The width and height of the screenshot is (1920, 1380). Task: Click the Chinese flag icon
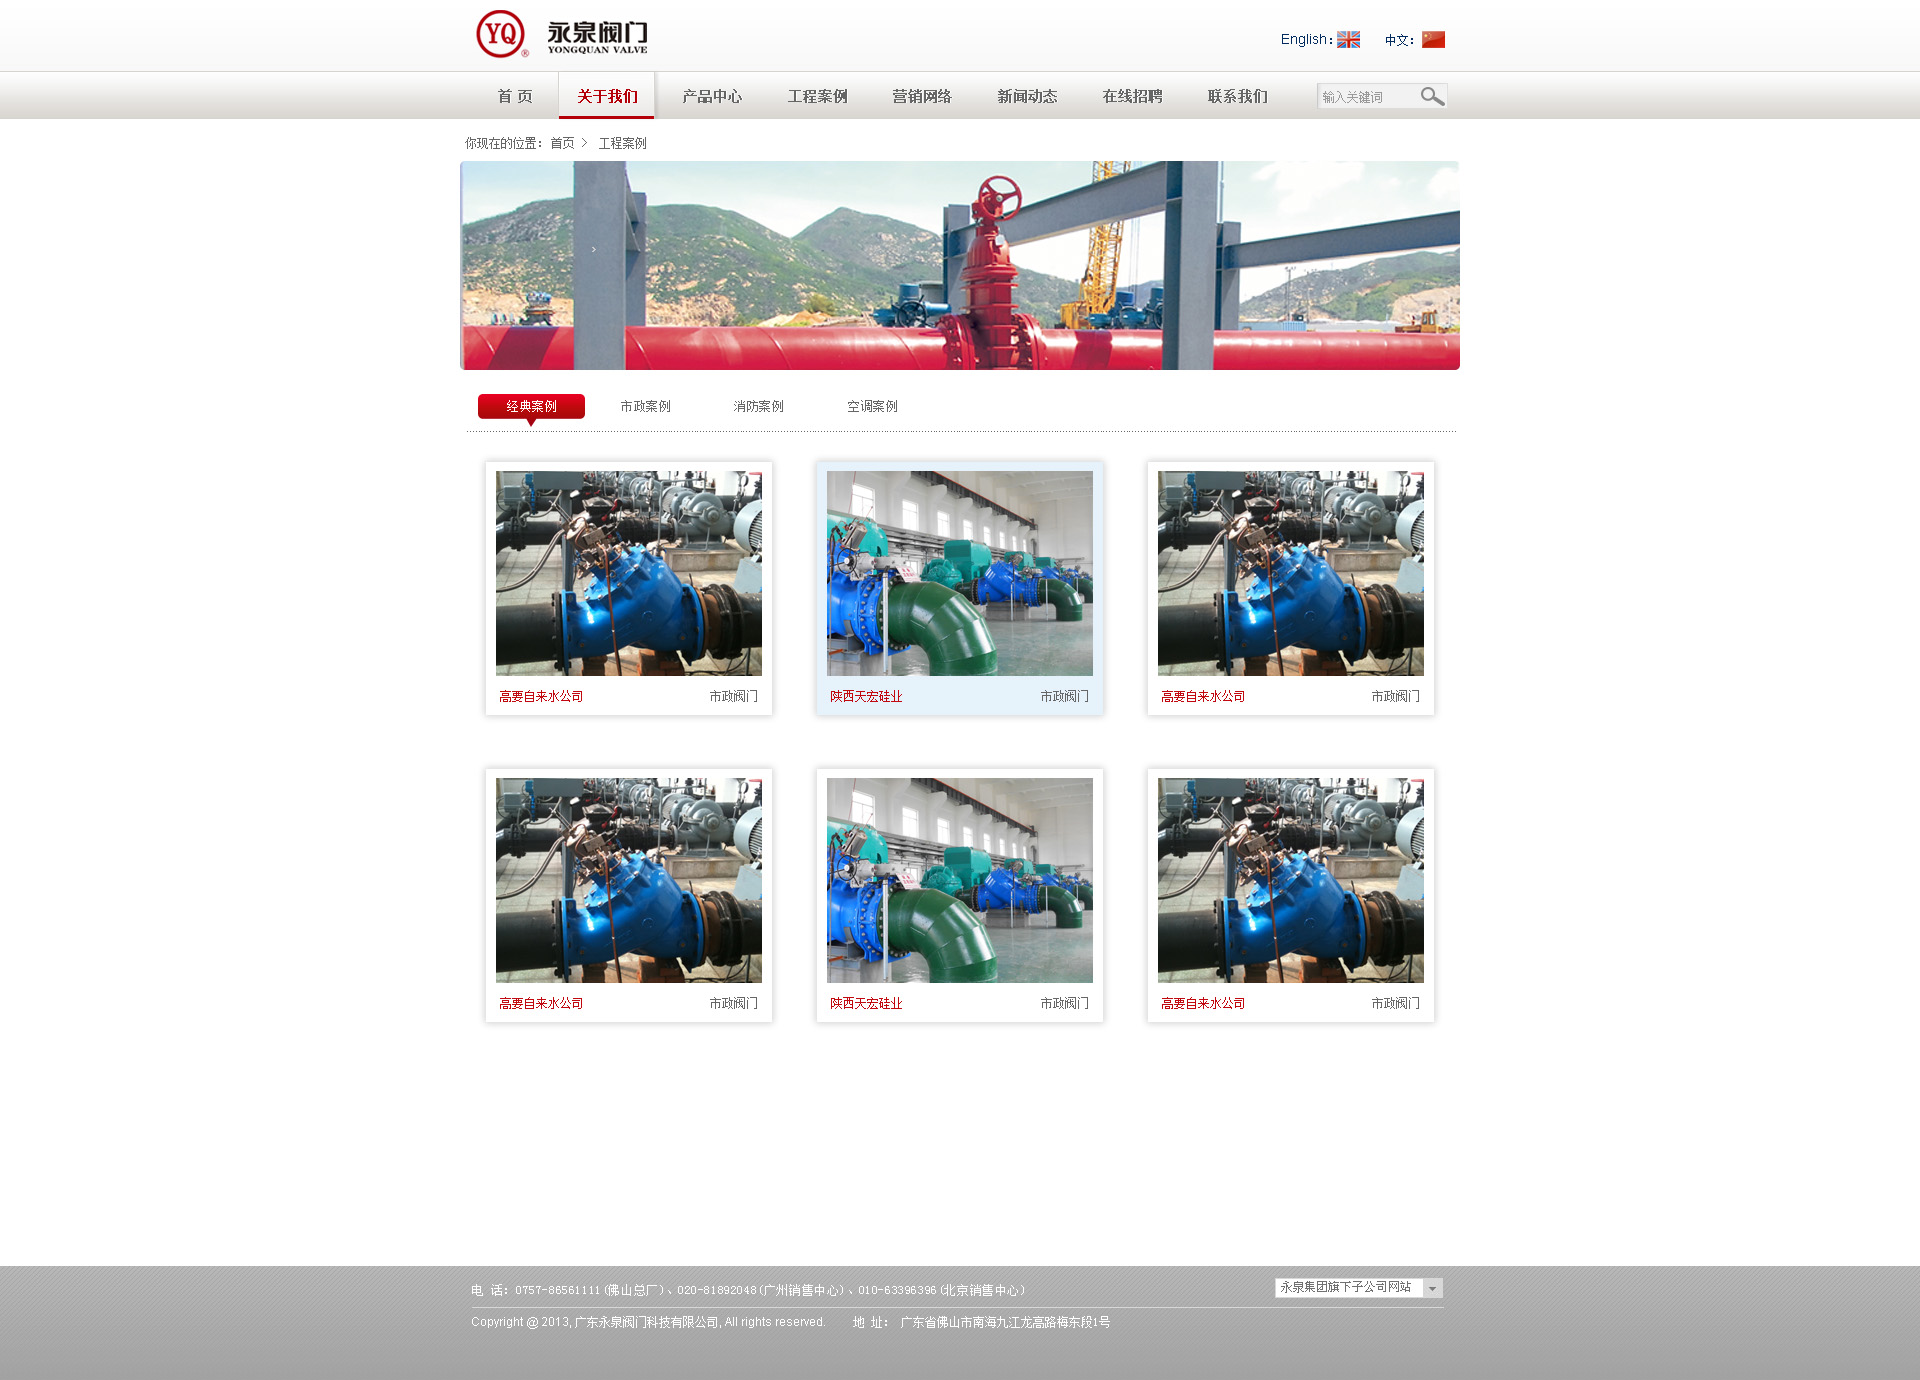1433,40
